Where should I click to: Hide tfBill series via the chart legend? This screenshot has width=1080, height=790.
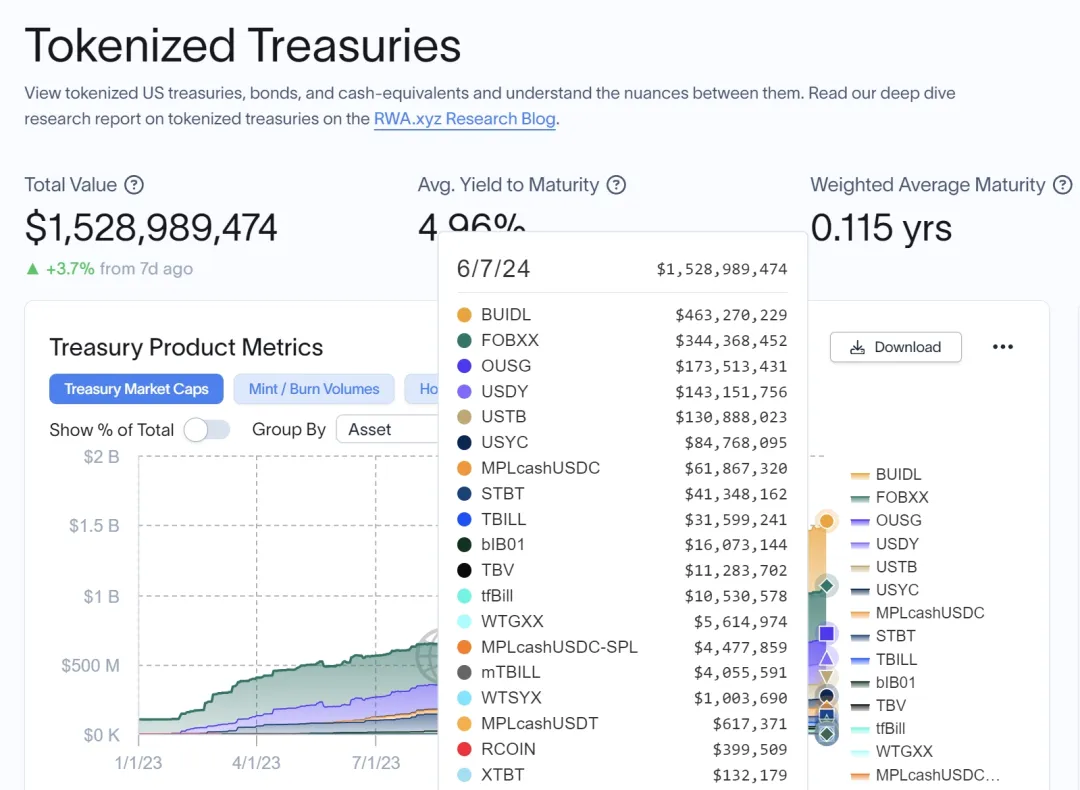(878, 728)
